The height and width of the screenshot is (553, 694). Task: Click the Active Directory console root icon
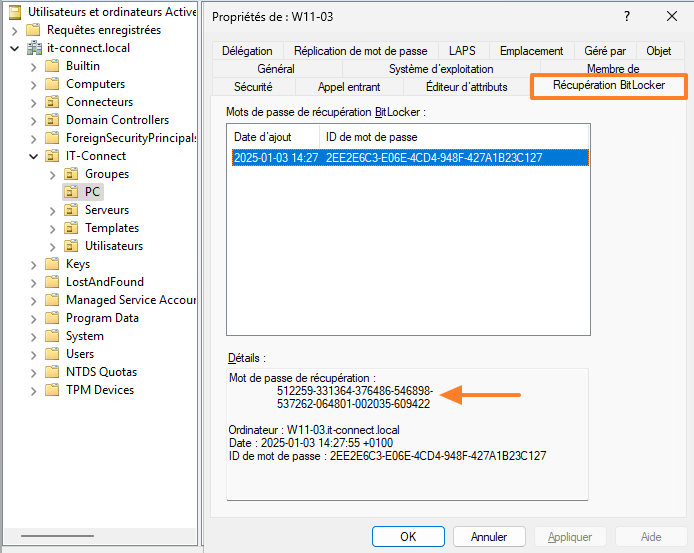pos(15,12)
